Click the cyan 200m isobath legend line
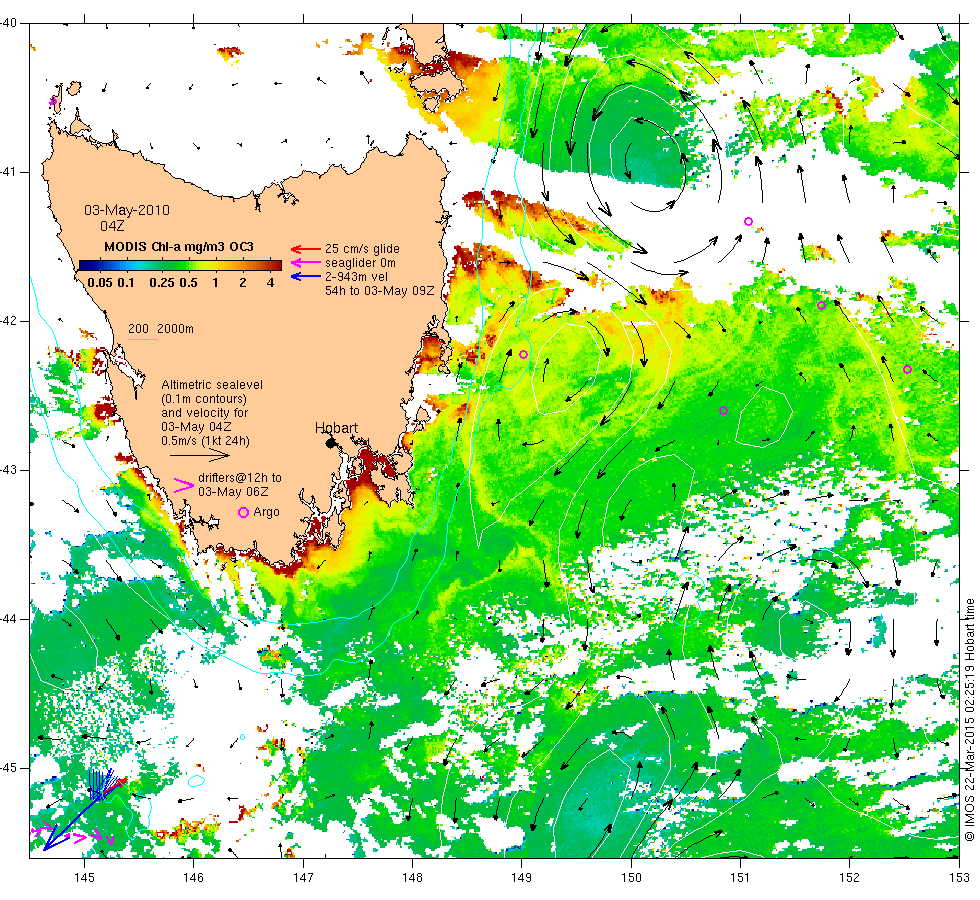The width and height of the screenshot is (980, 900). [x=142, y=339]
